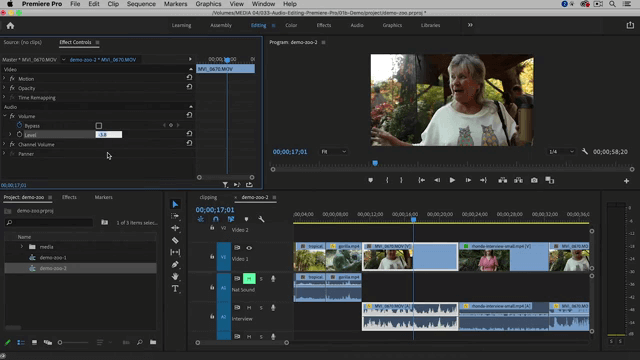Expand Channel Volume effect
This screenshot has width=640, height=360.
(4, 144)
